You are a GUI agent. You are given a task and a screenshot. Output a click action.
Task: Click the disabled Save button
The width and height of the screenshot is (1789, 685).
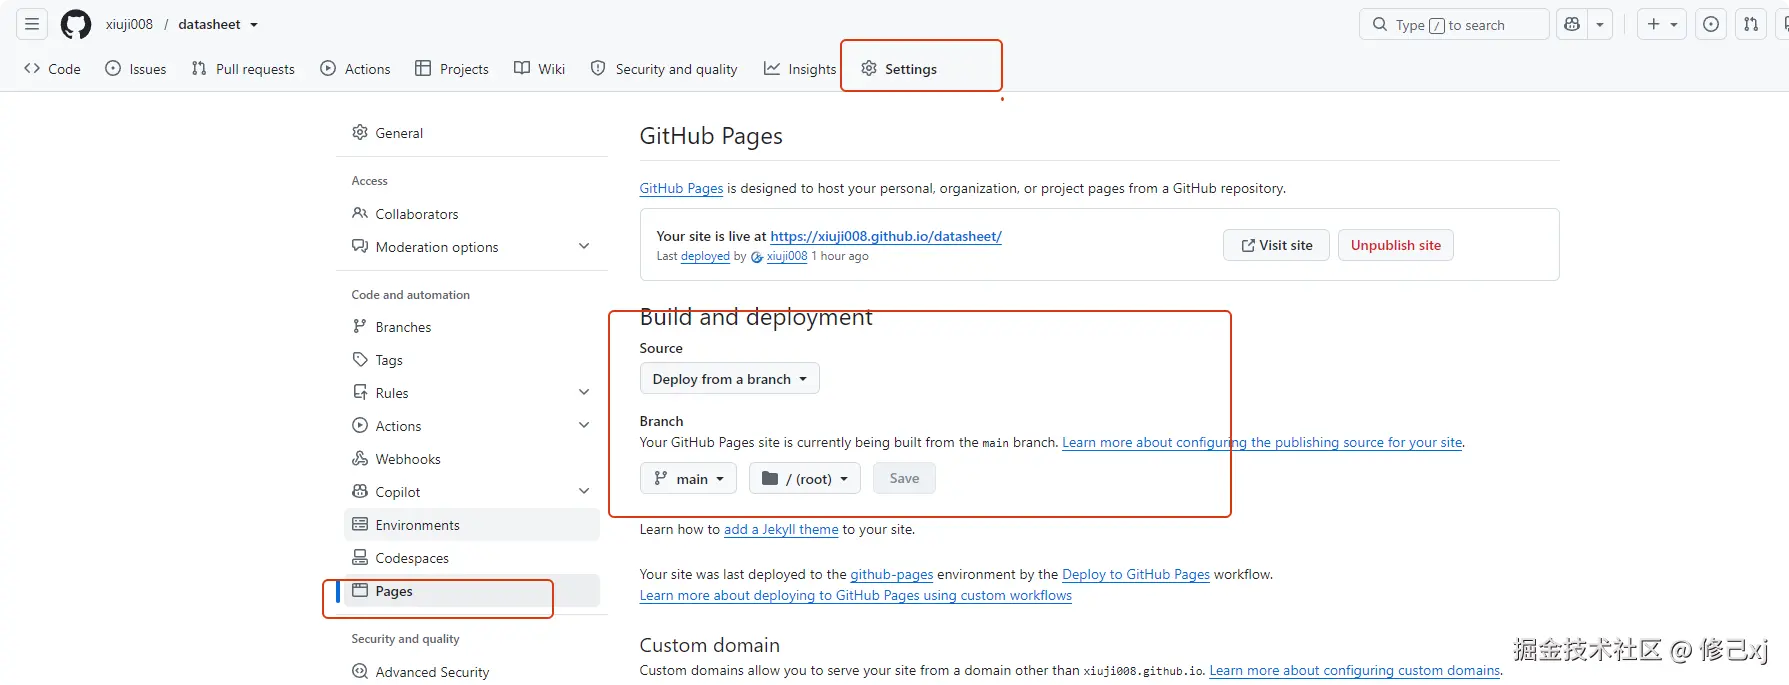coord(904,479)
